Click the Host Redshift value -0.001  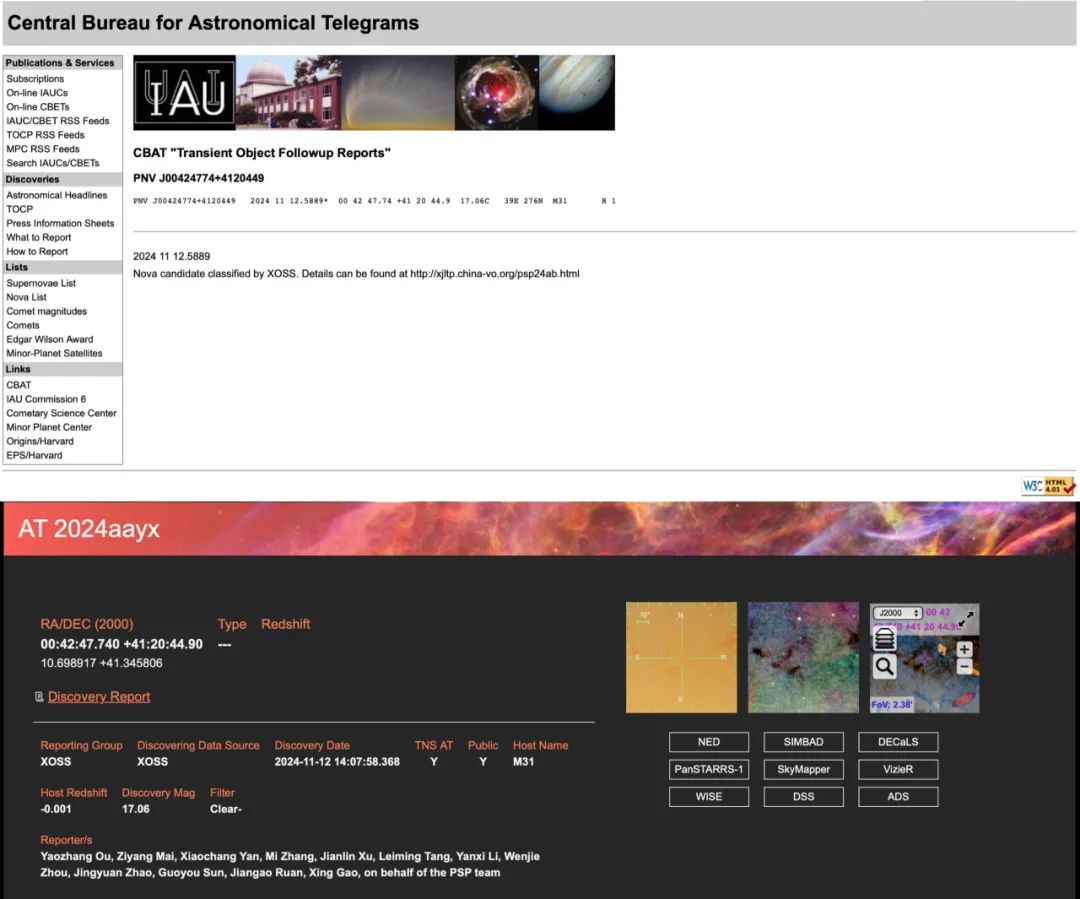click(56, 809)
